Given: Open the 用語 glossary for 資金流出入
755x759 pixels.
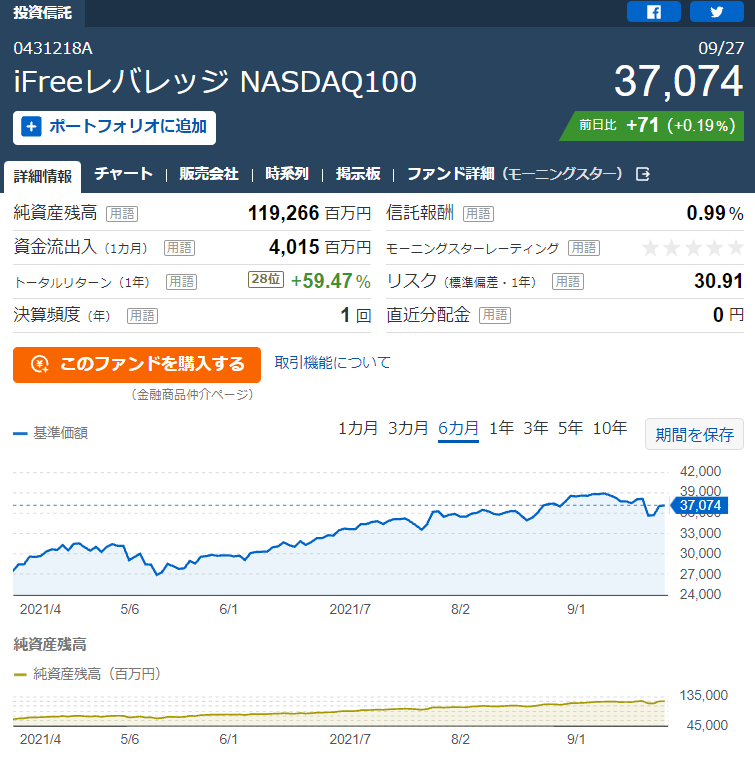Looking at the screenshot, I should click(x=179, y=248).
